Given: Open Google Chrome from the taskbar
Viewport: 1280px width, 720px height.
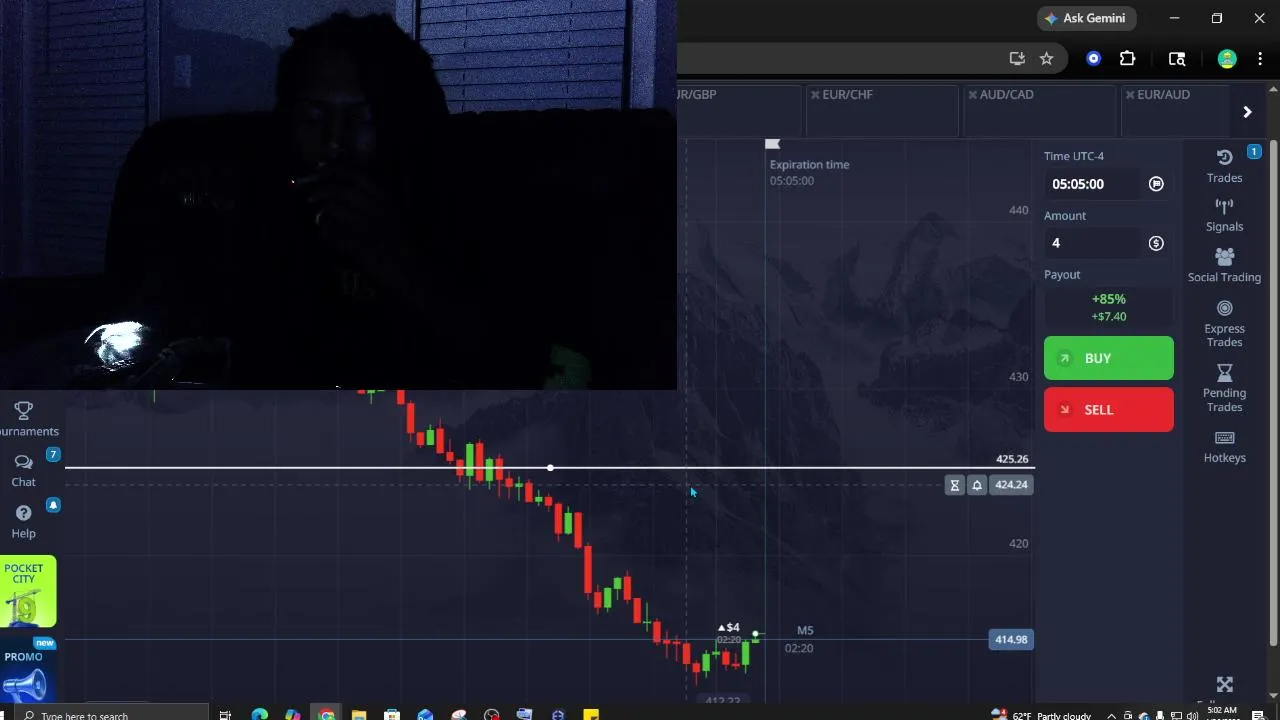Looking at the screenshot, I should tap(326, 714).
